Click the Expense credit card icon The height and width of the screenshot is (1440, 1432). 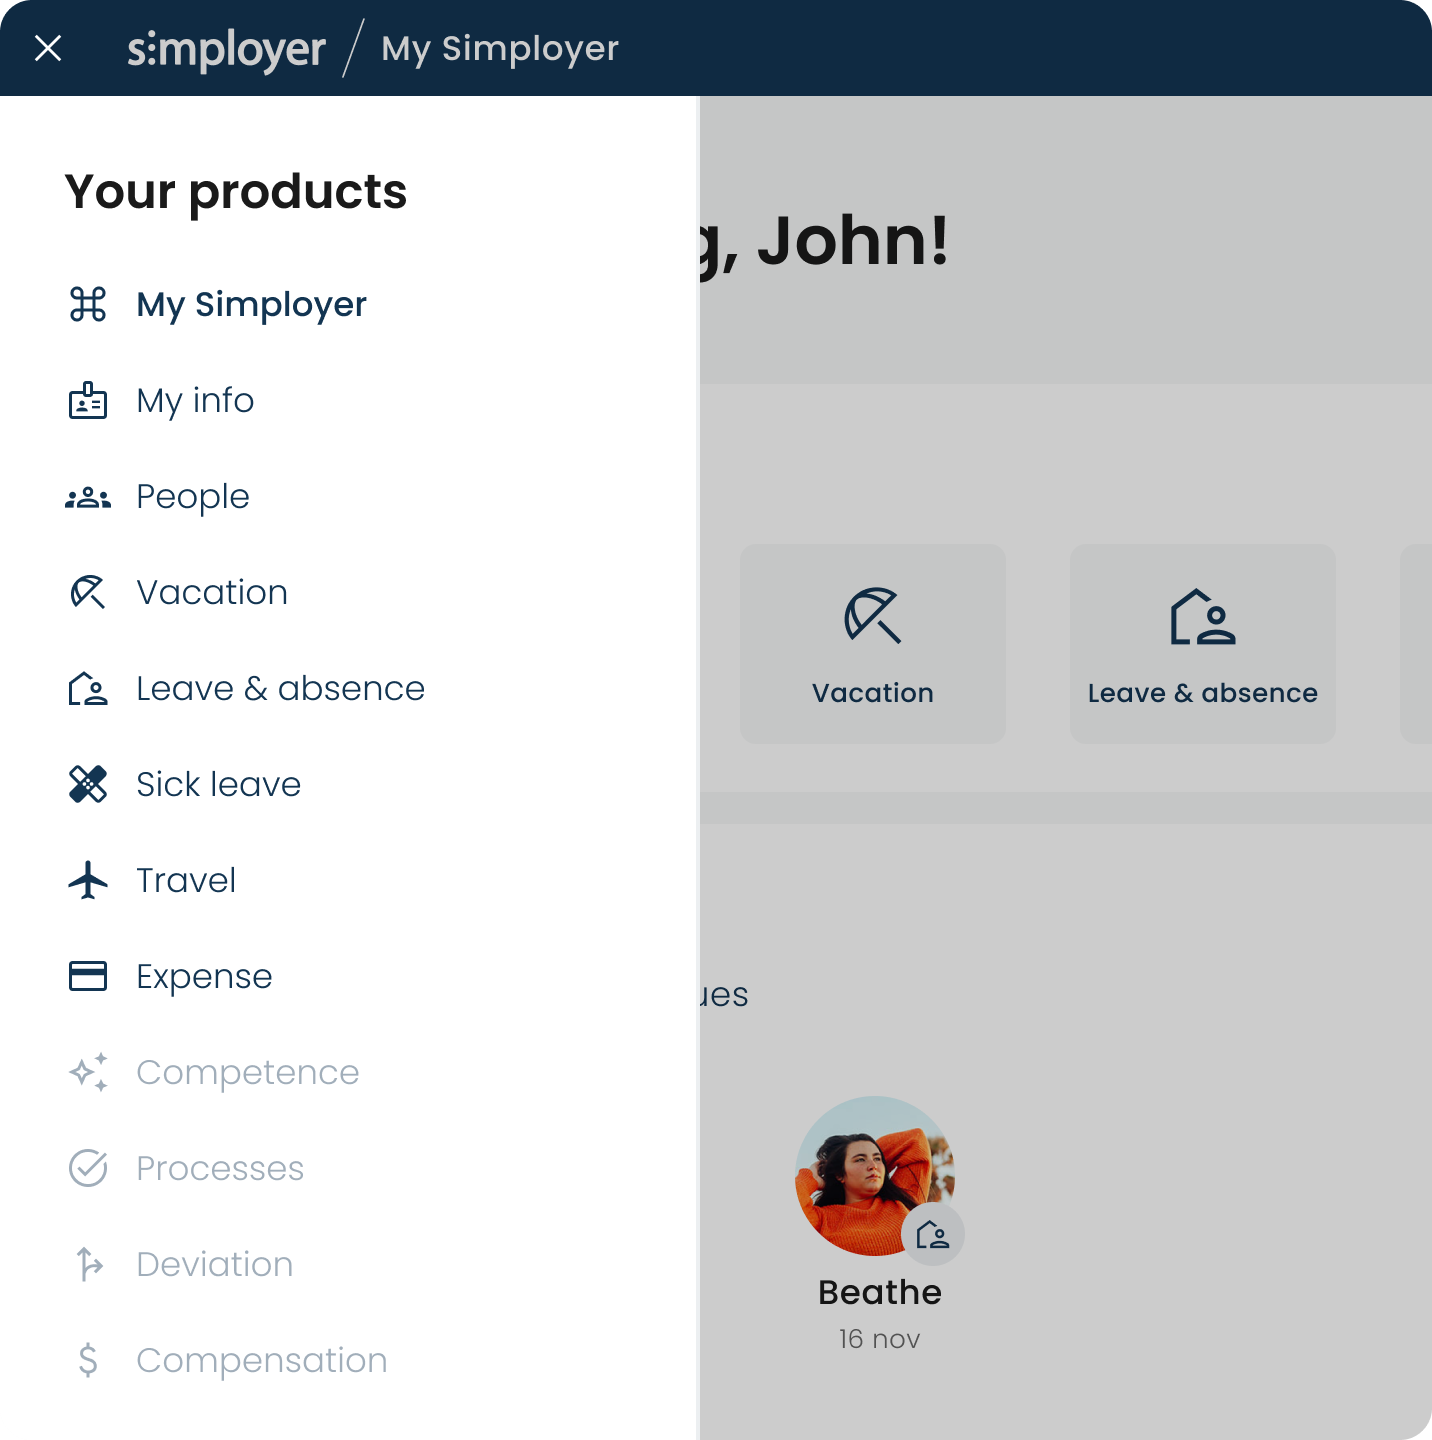(88, 976)
